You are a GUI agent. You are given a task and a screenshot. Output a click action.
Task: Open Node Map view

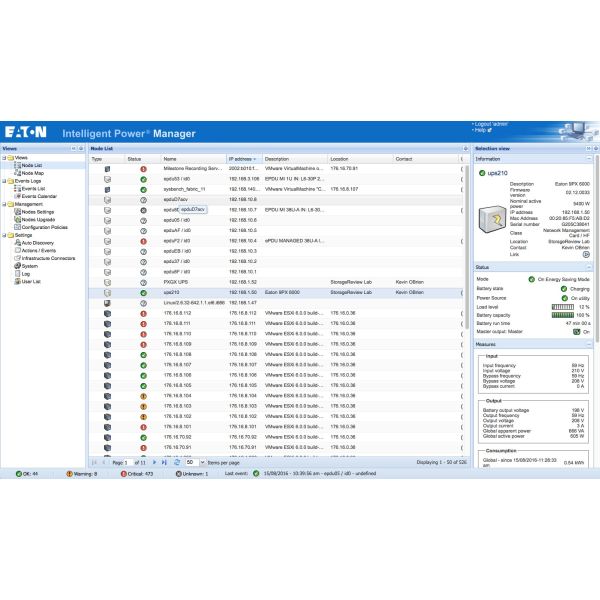(33, 173)
